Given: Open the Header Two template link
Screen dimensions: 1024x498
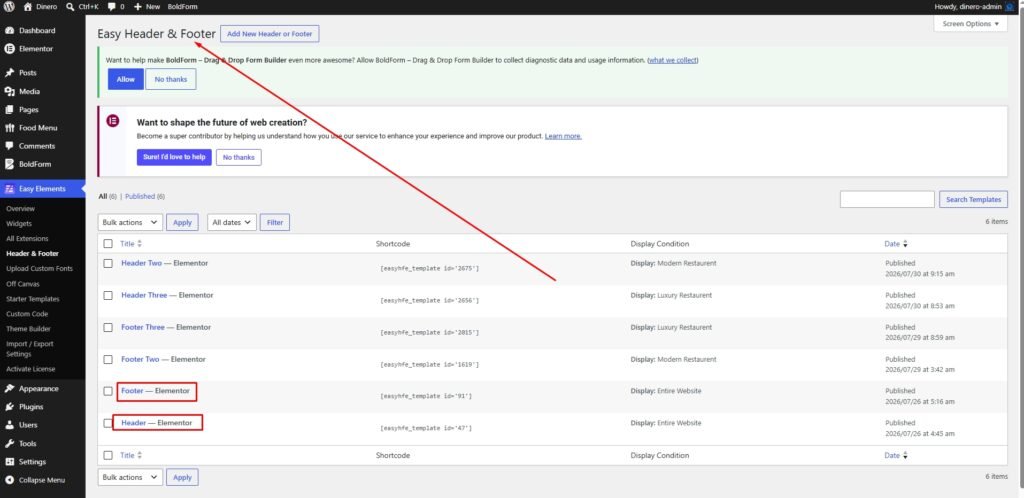Looking at the screenshot, I should coord(142,263).
